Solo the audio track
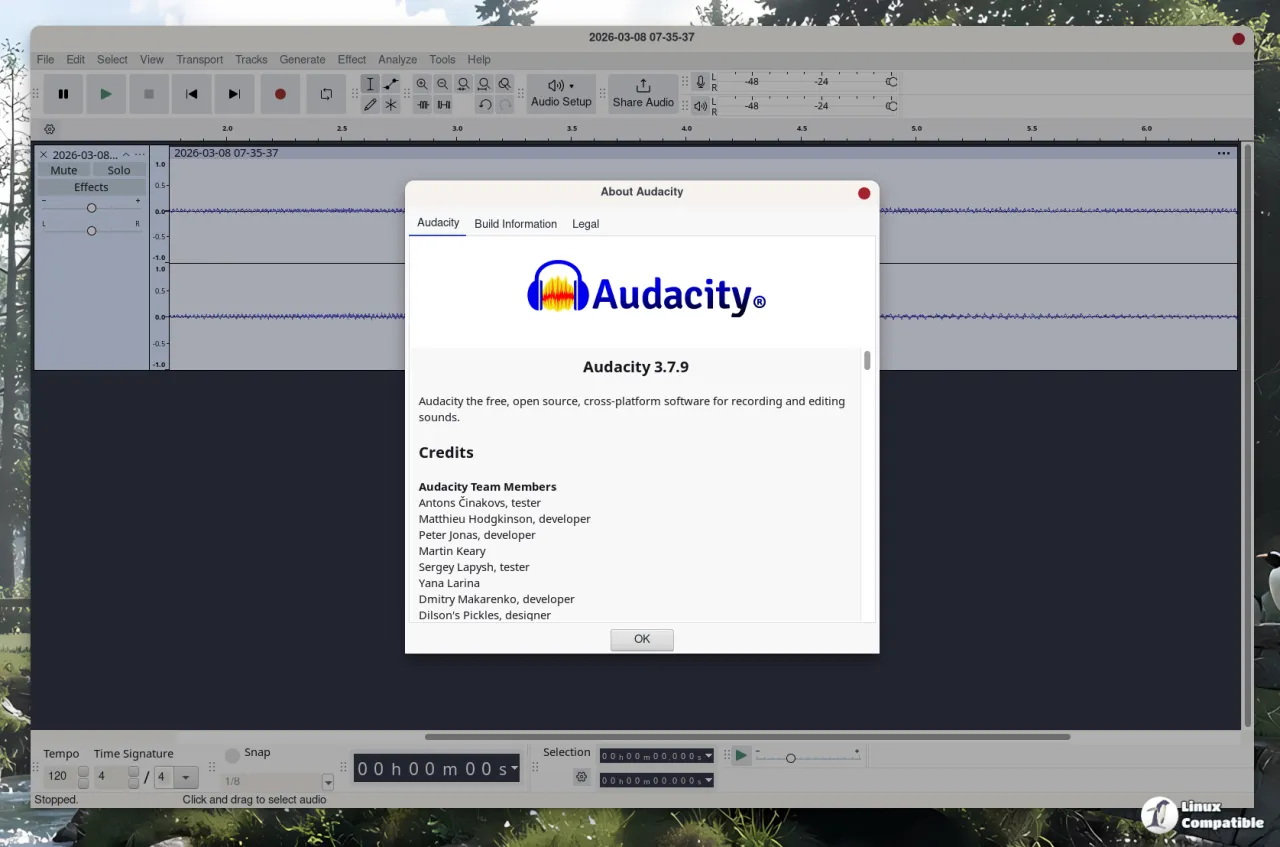This screenshot has height=847, width=1280. point(119,170)
